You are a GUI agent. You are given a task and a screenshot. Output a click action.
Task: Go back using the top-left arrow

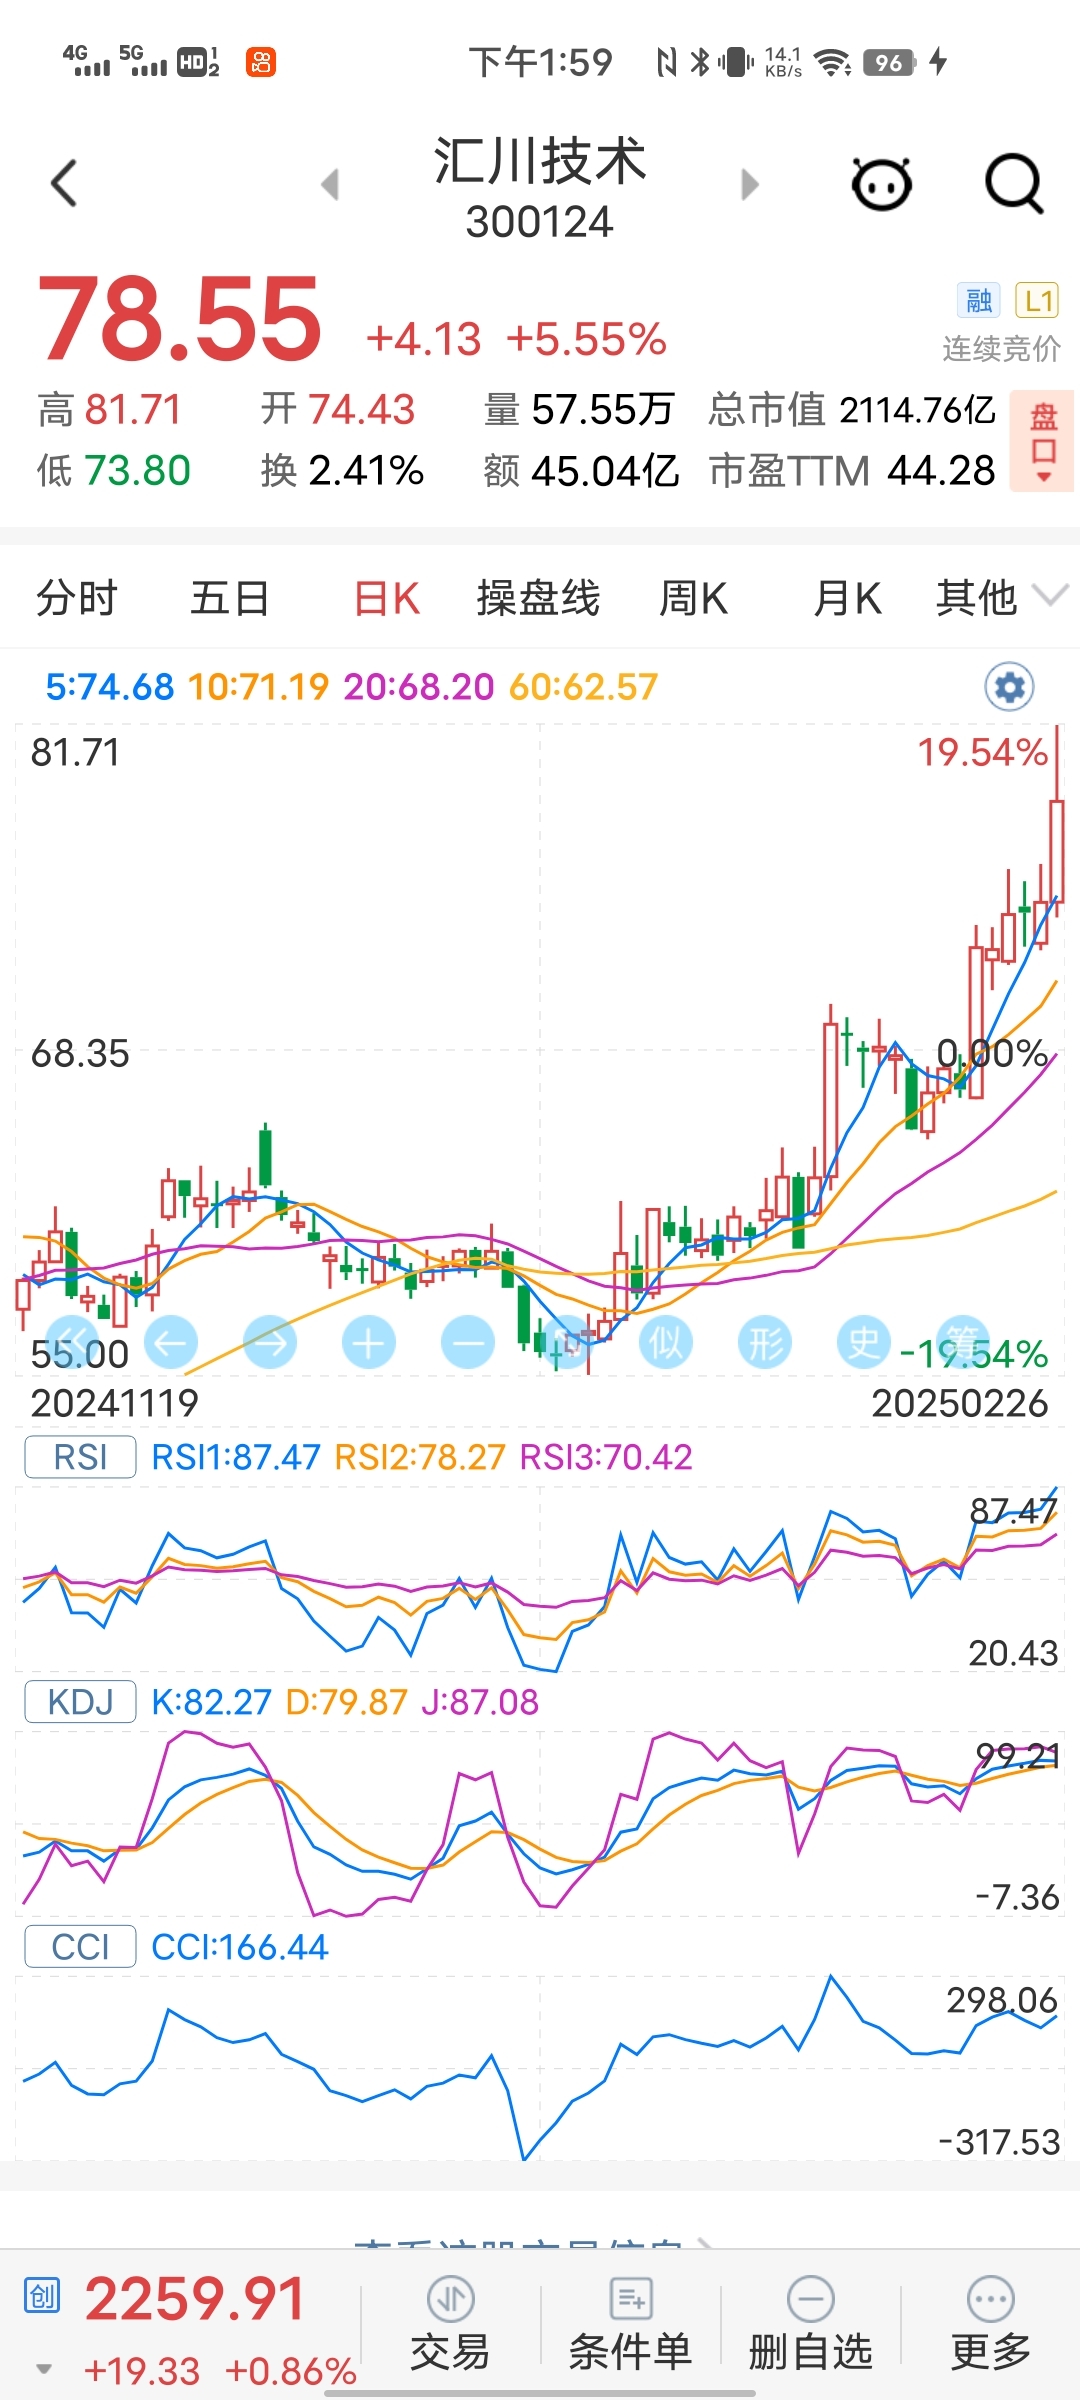click(64, 184)
